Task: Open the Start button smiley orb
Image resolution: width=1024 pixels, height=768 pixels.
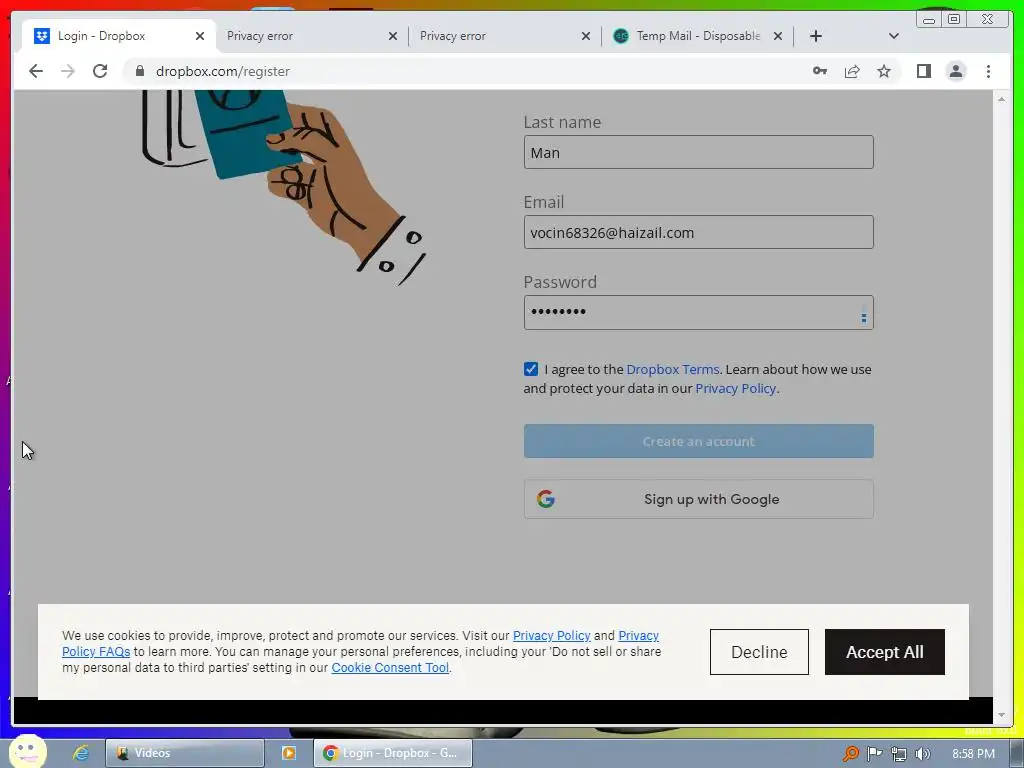Action: 27,751
